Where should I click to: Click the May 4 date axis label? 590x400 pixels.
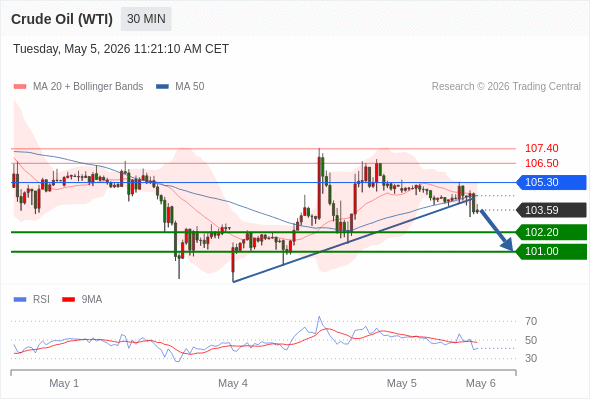(233, 383)
